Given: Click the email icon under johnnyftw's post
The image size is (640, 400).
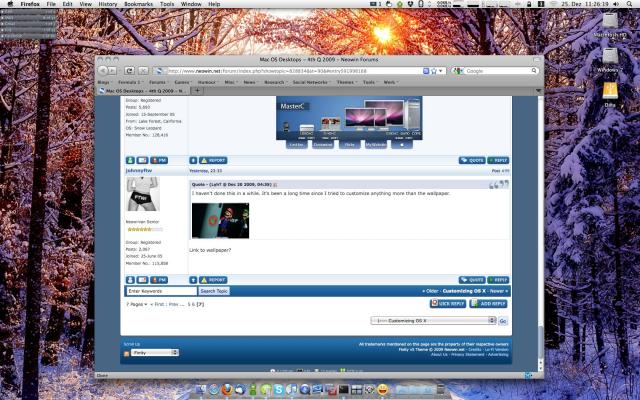Looking at the screenshot, I should 142,280.
